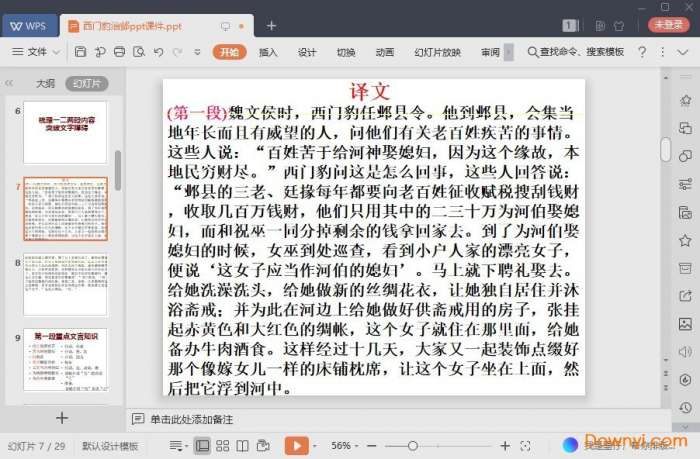Viewport: 700px width, 459px height.
Task: Click the Undo arrow icon
Action: point(156,52)
